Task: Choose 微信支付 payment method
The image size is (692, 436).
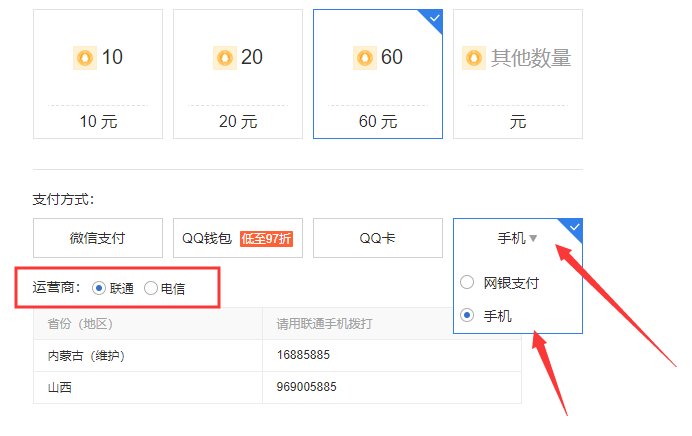Action: pyautogui.click(x=98, y=238)
